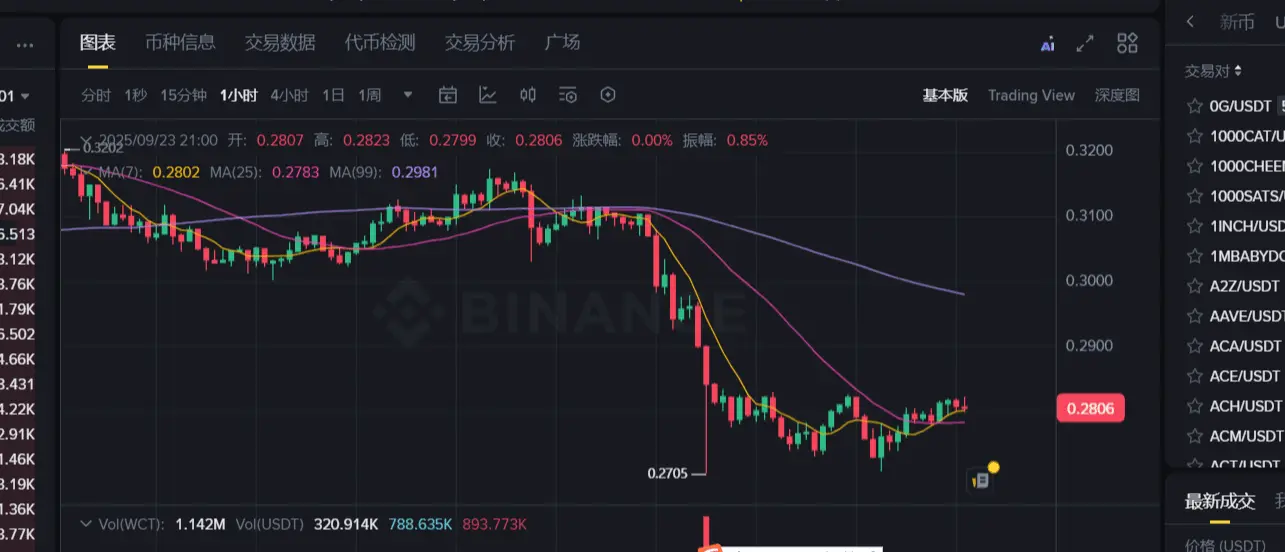Open the calendar date-jump icon
This screenshot has width=1285, height=552.
pos(448,95)
